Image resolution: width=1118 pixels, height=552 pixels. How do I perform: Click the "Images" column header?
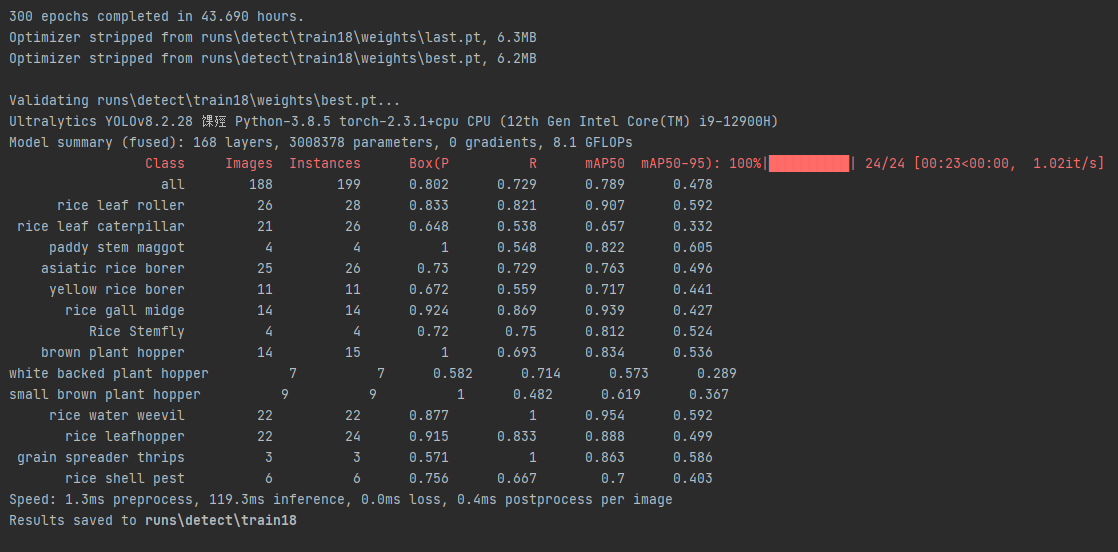(x=249, y=163)
